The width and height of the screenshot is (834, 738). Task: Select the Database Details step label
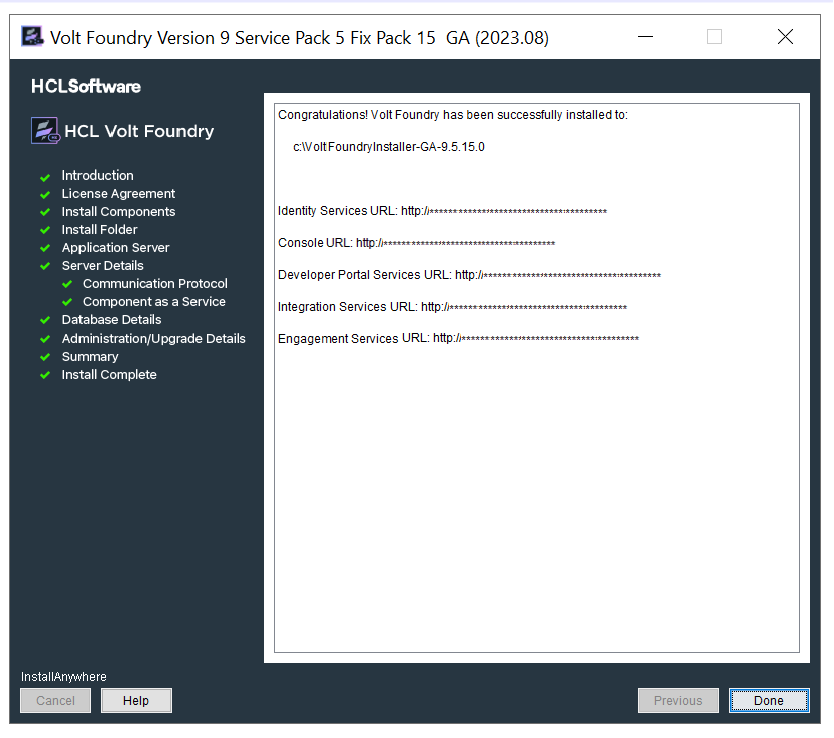111,320
